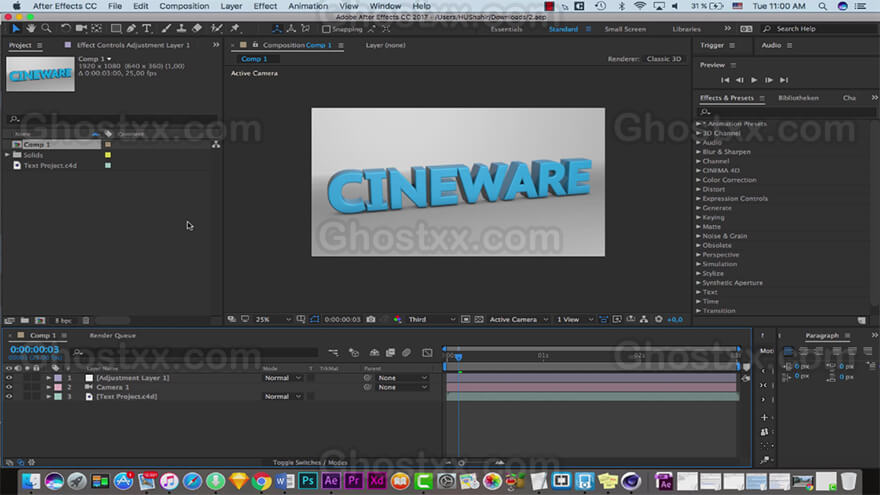Open the Composition menu

pyautogui.click(x=184, y=6)
